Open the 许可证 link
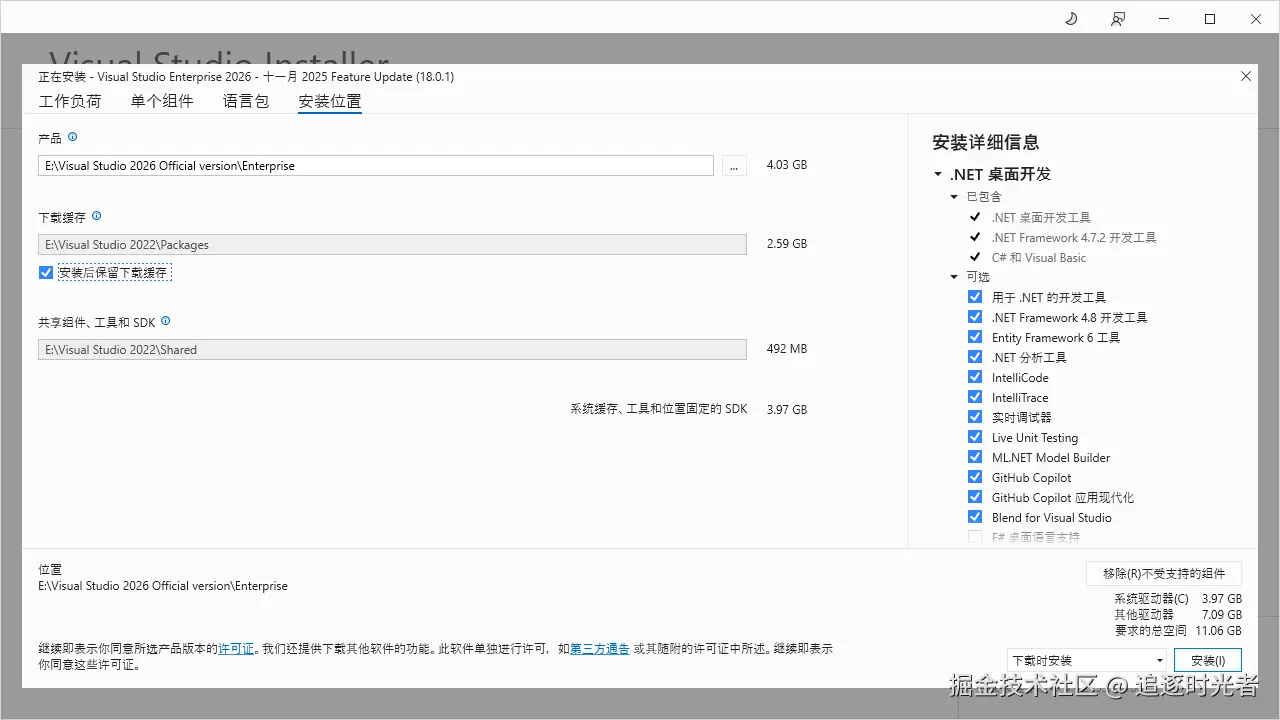1280x720 pixels. (x=236, y=648)
